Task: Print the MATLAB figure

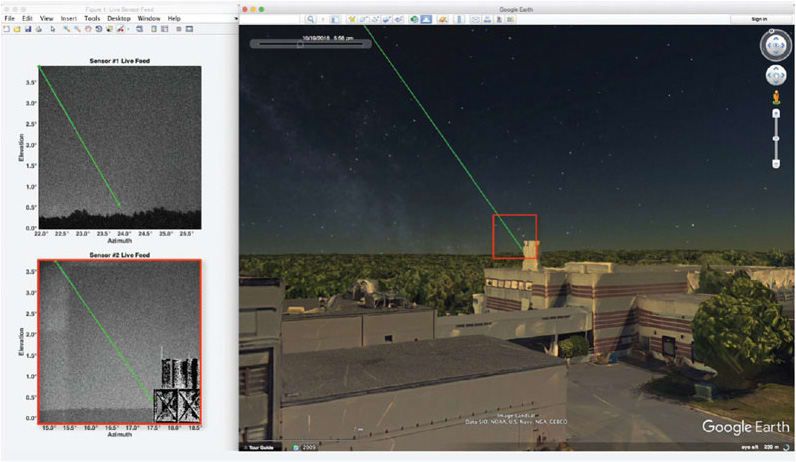Action: point(39,29)
